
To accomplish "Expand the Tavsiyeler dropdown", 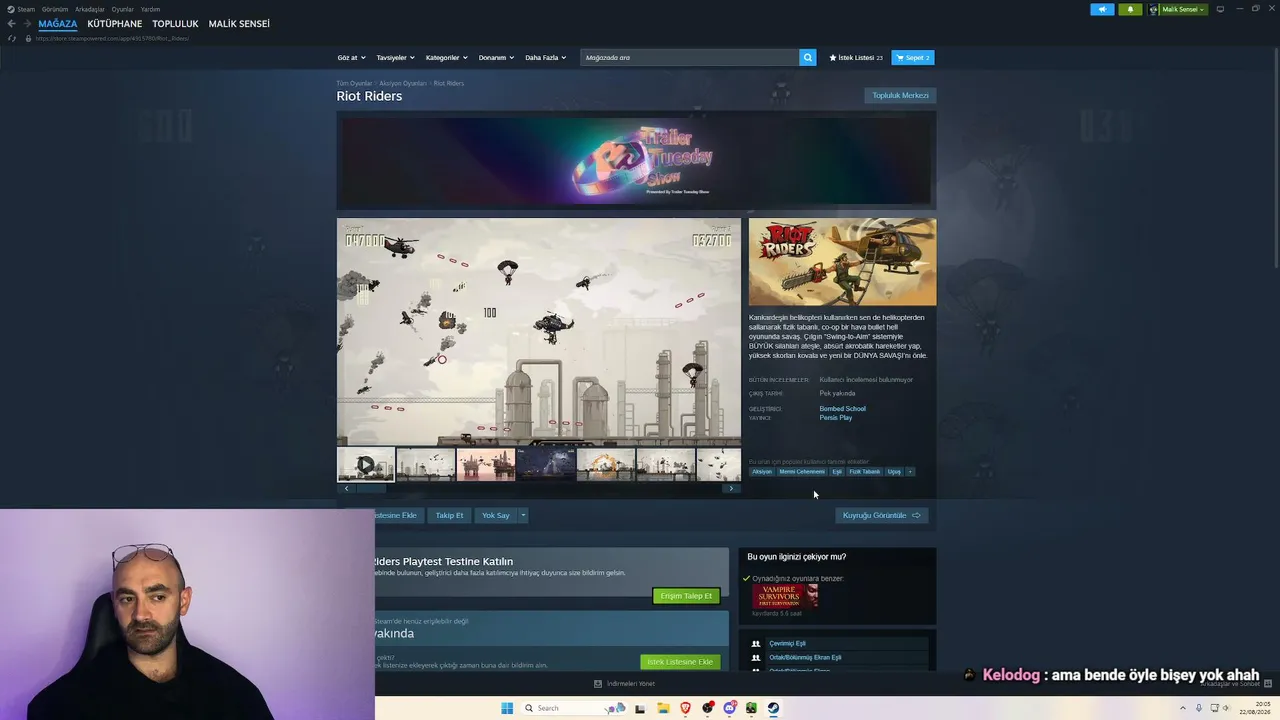I will coord(396,58).
